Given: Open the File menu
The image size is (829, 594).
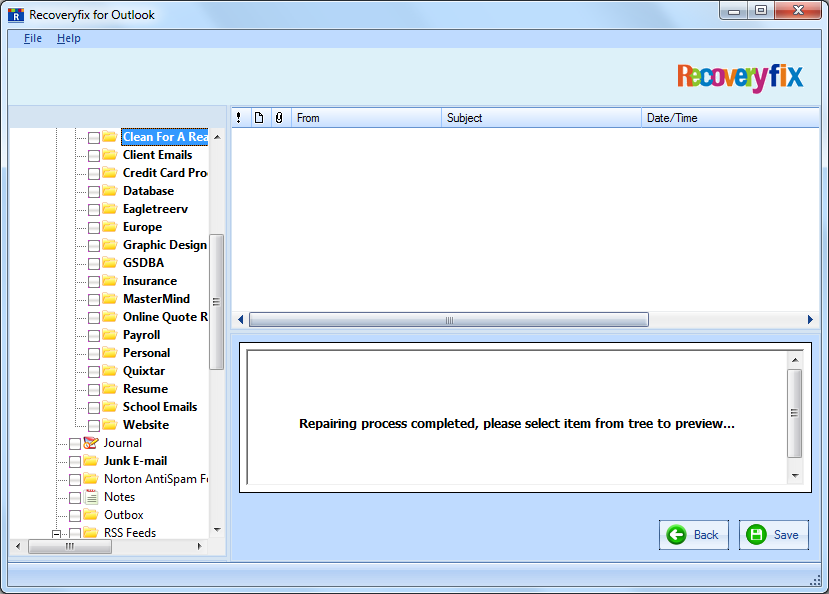Looking at the screenshot, I should (33, 39).
